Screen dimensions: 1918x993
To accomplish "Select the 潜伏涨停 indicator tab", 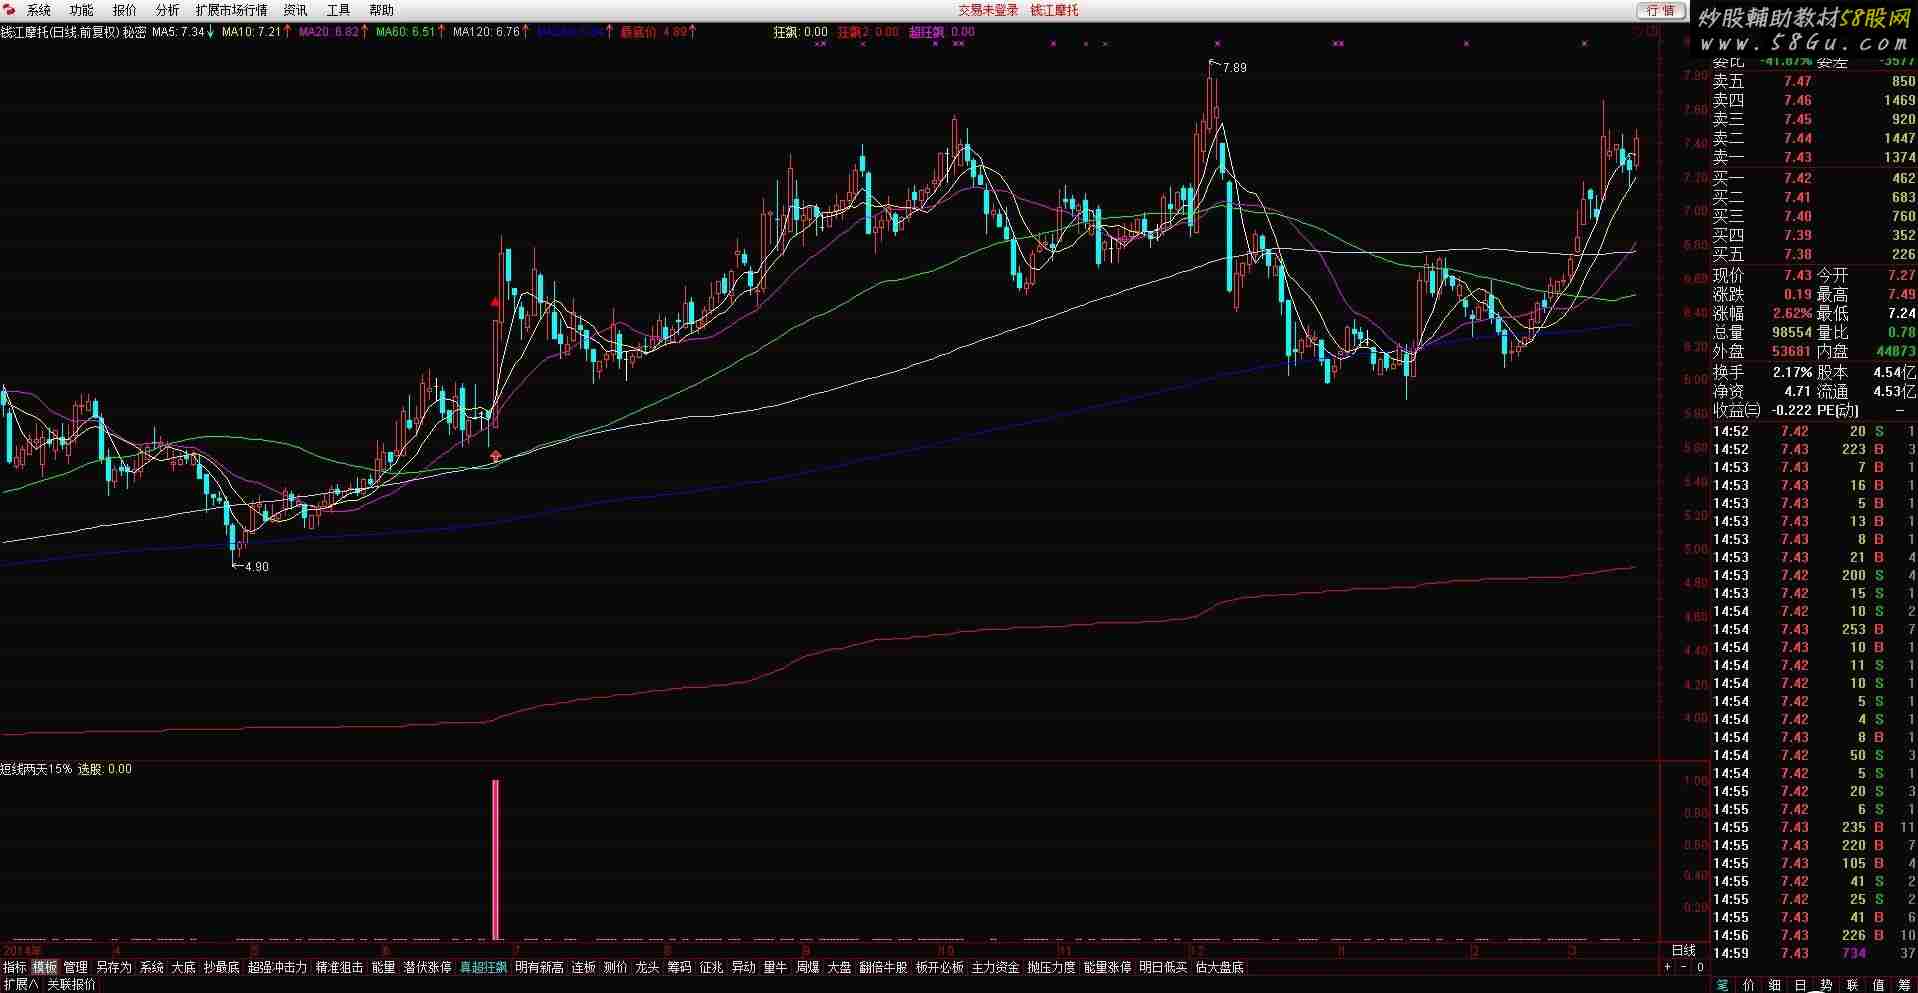I will (428, 967).
